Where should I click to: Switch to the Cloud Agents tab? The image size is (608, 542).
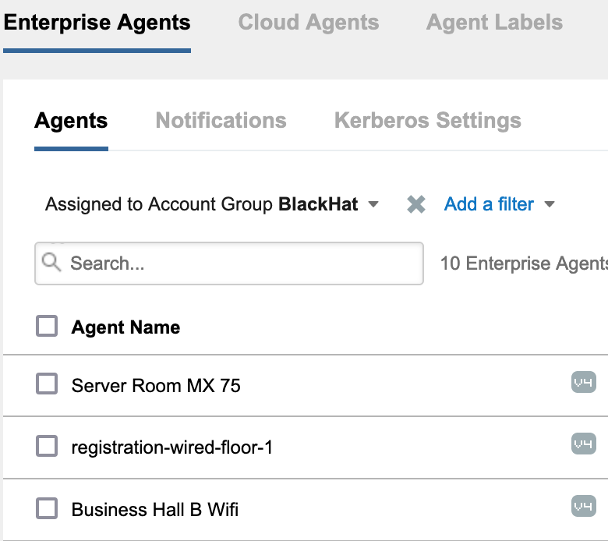(308, 22)
